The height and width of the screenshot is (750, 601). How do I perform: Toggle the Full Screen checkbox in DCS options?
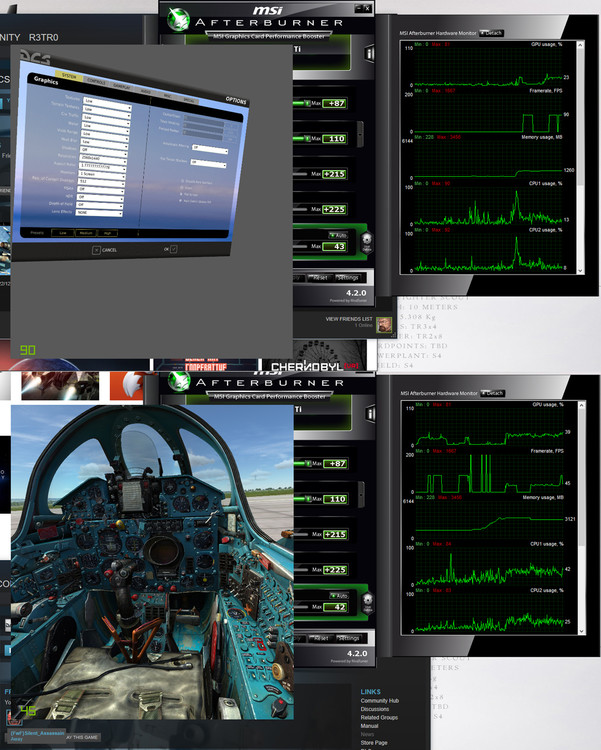pos(181,194)
